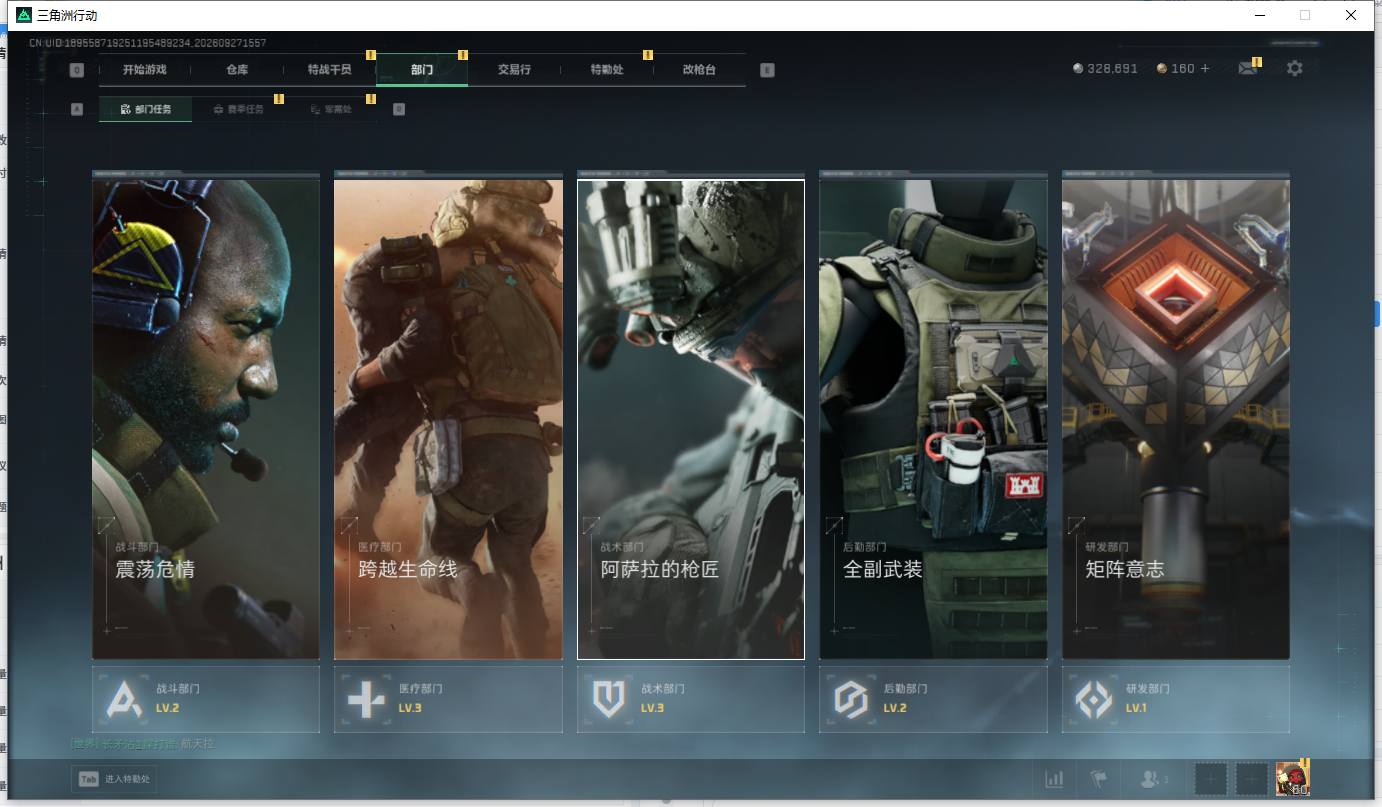Click the gold coin currency icon
1382x807 pixels.
click(1162, 69)
